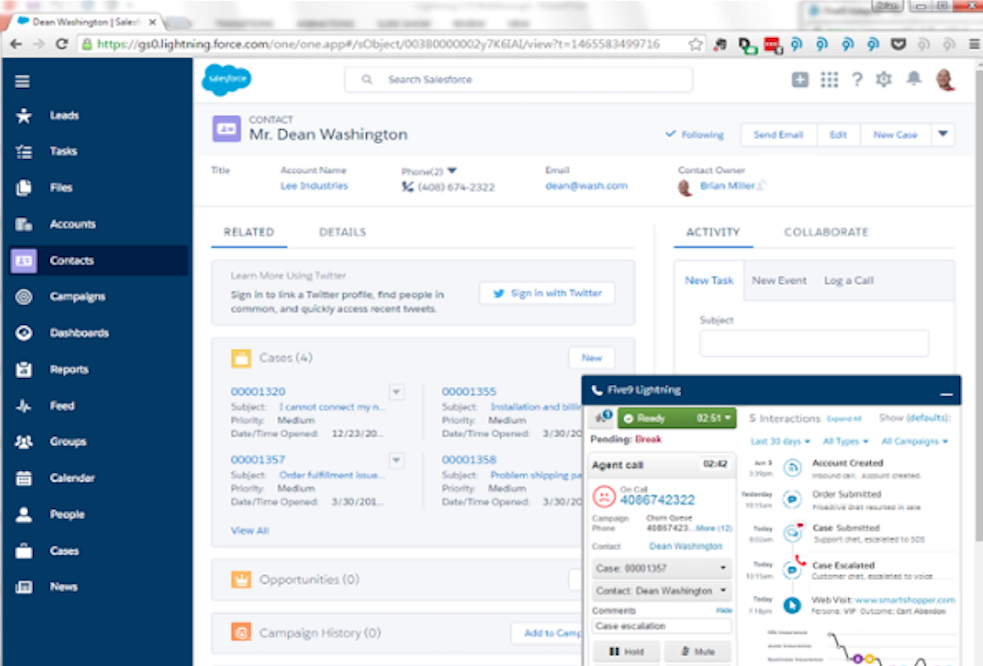Click the dean@wash.com email link
The width and height of the screenshot is (983, 666).
586,186
